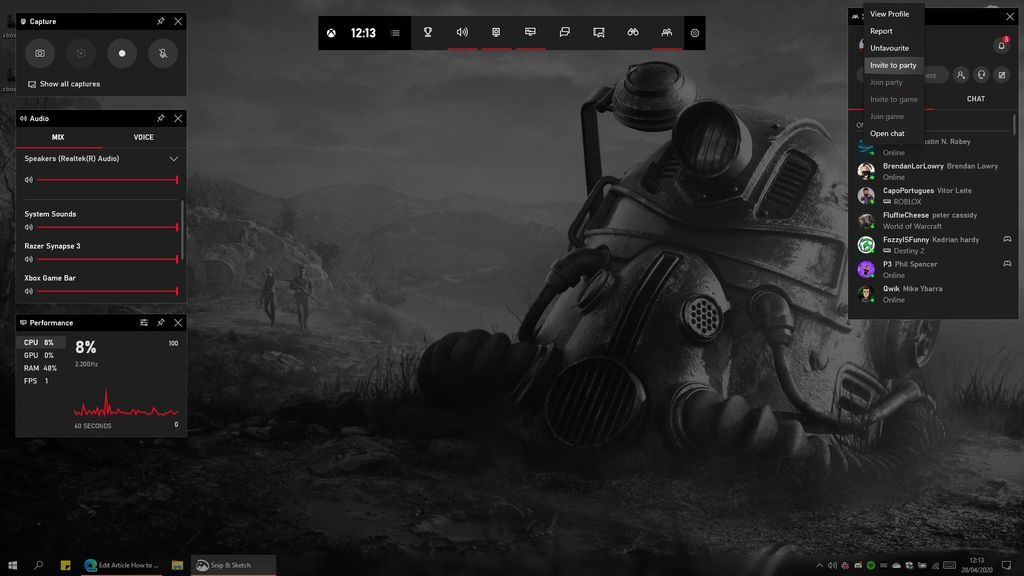
Task: Collapse the Speakers (Realtek) Audio section
Action: [x=173, y=158]
